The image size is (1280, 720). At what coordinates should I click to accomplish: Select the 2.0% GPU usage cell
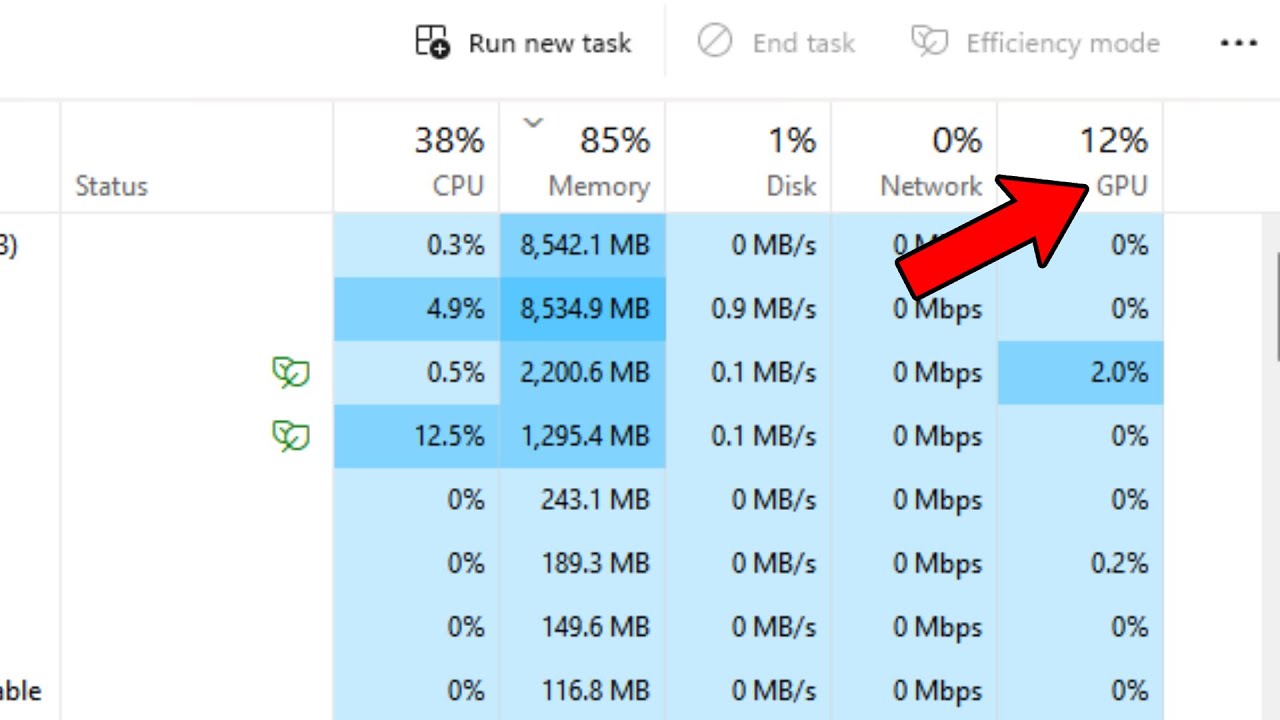1080,373
